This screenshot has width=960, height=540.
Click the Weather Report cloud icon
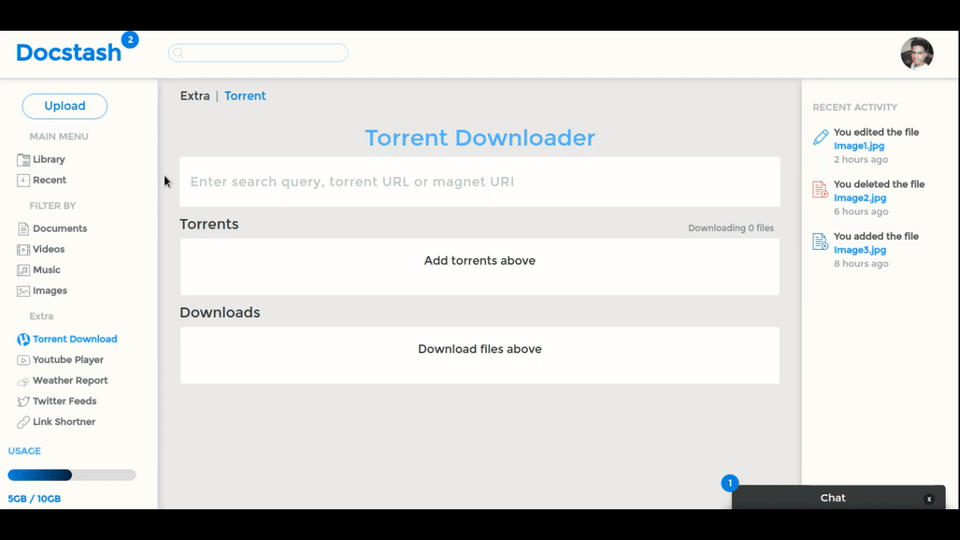24,381
